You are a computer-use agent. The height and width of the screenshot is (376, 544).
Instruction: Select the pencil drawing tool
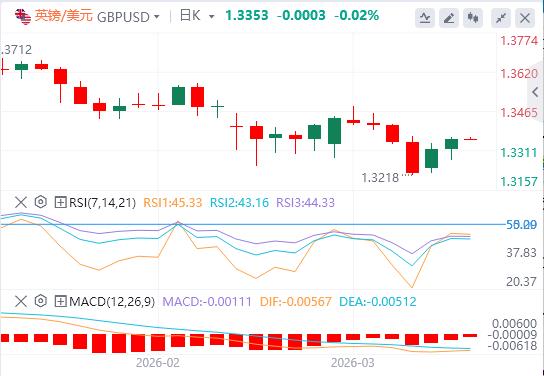(x=449, y=18)
